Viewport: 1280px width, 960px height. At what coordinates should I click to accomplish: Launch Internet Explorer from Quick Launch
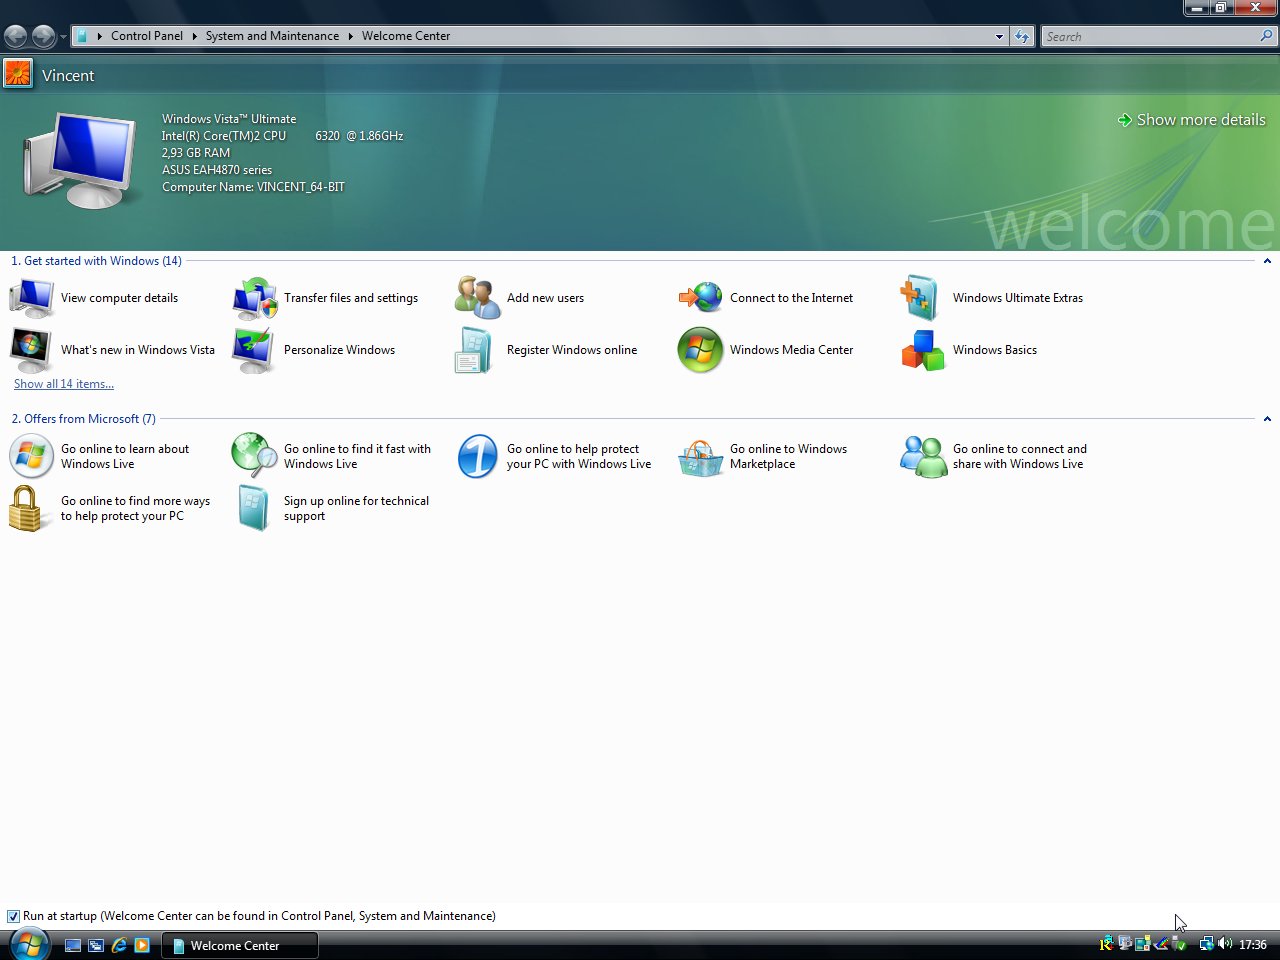click(119, 945)
